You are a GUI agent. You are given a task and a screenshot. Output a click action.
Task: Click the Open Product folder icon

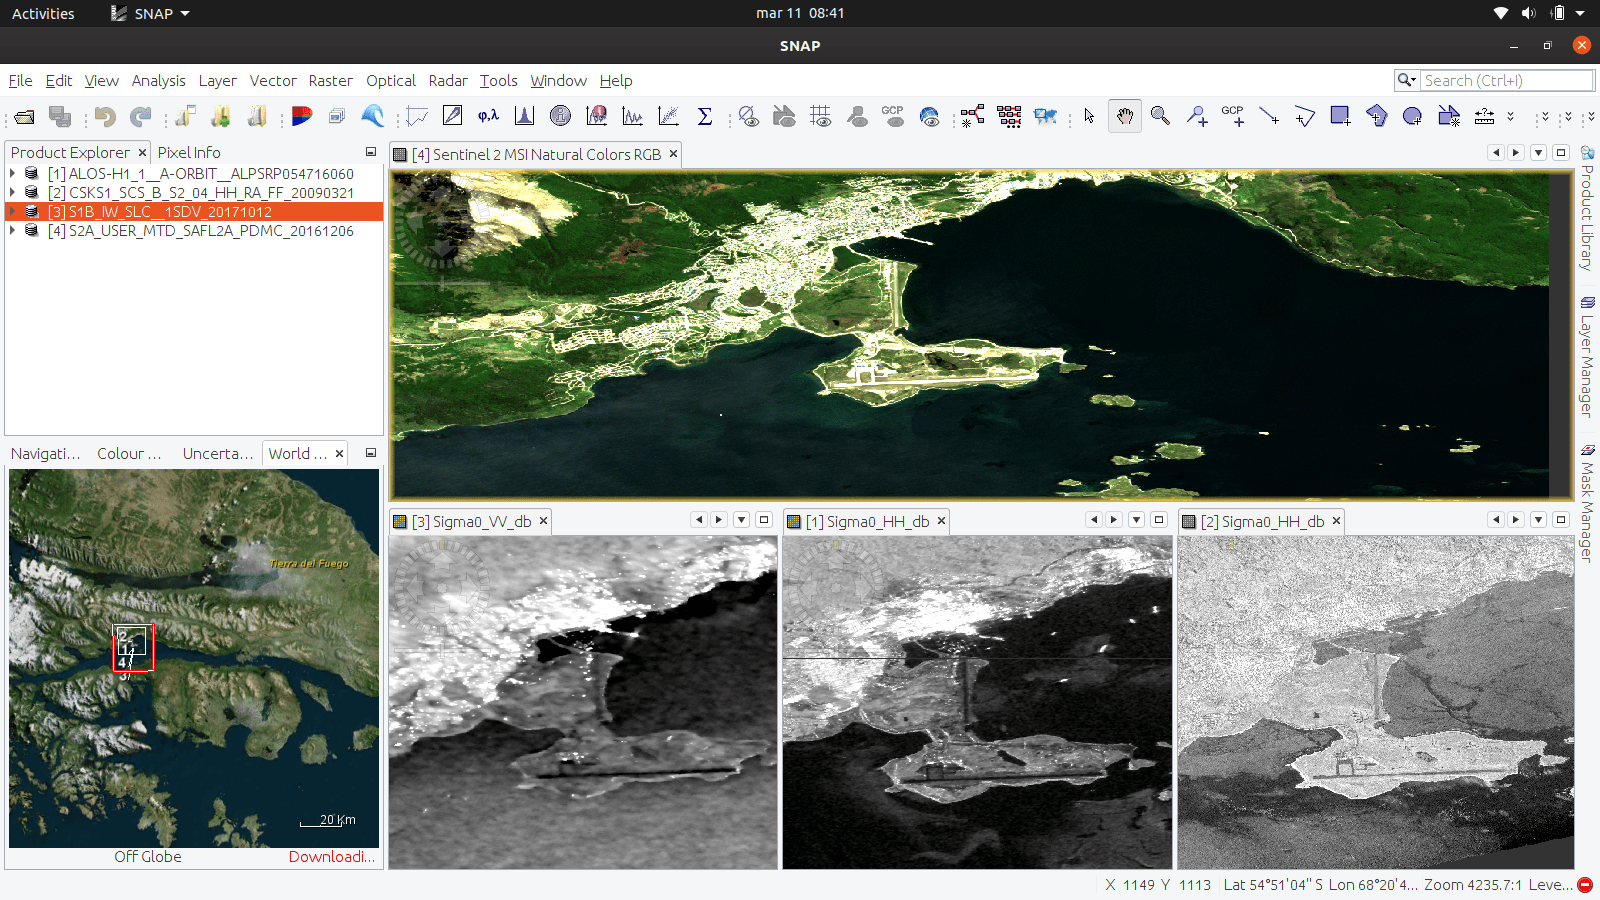(x=24, y=117)
